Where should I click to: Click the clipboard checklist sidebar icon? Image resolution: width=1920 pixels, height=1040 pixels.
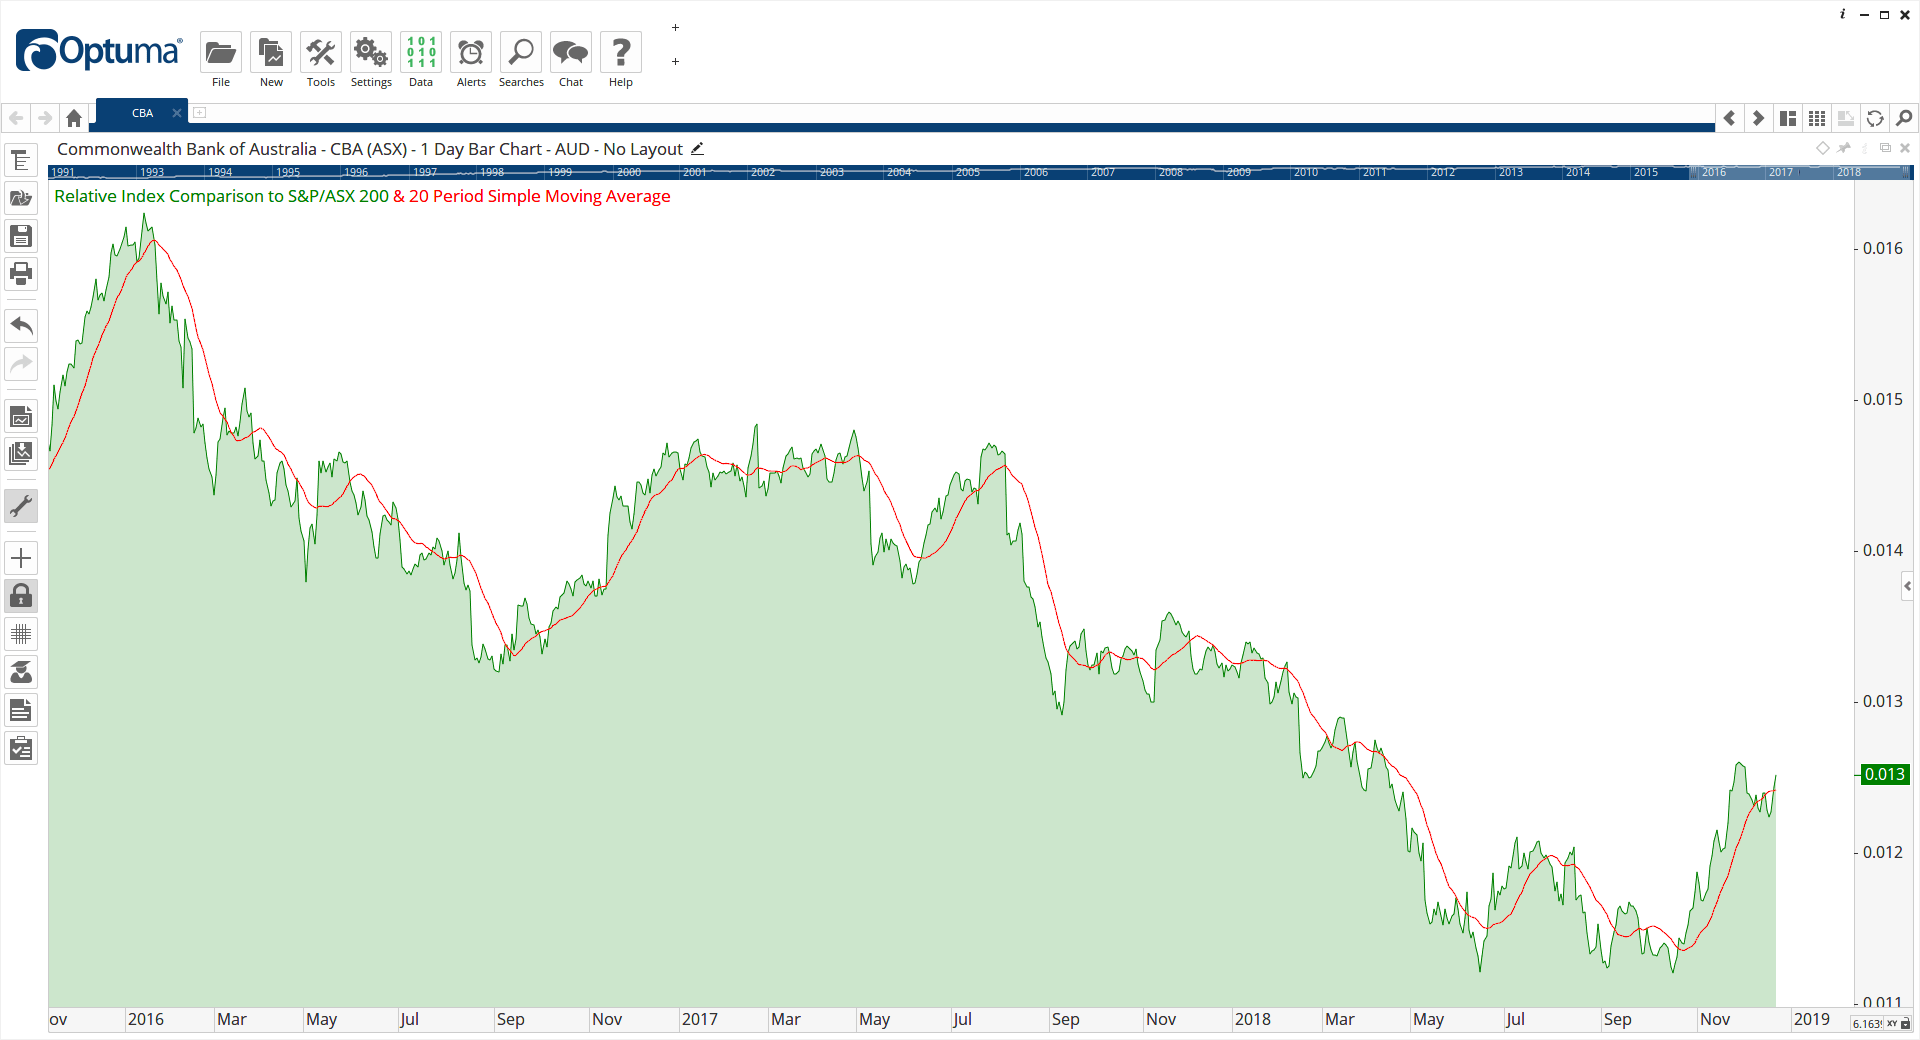(21, 748)
